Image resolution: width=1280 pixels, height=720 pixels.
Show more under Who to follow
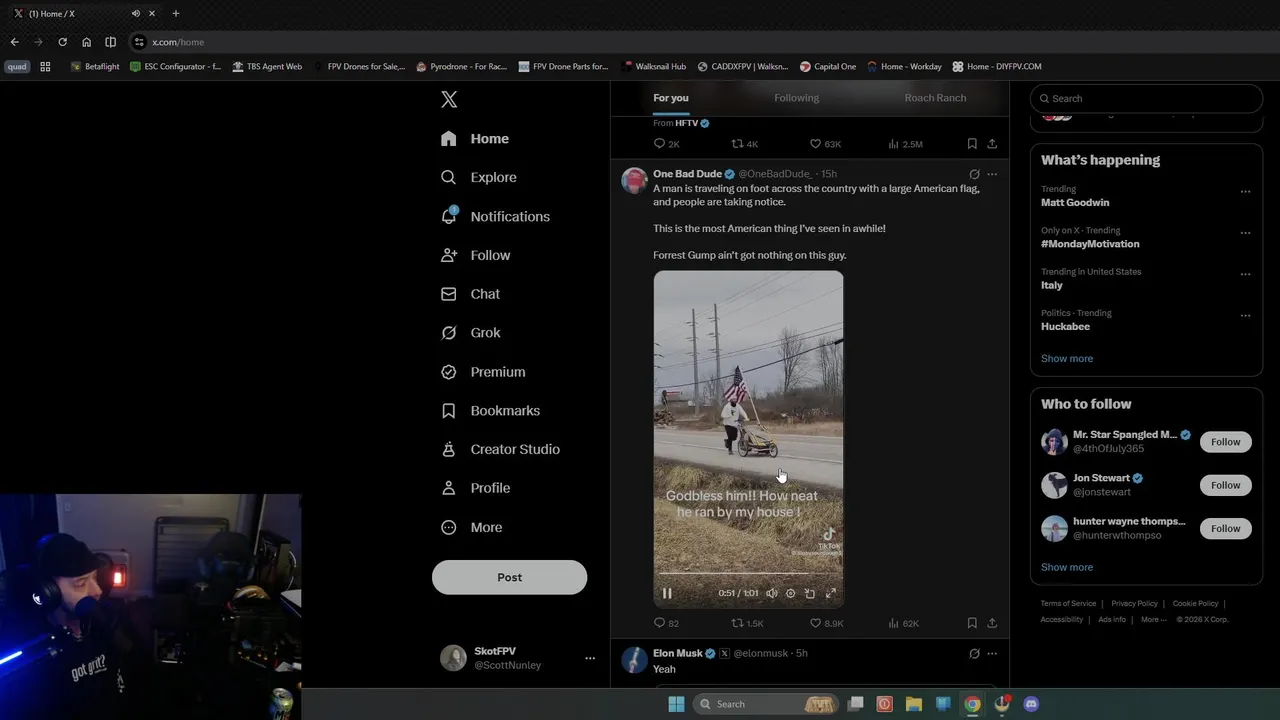(1067, 567)
